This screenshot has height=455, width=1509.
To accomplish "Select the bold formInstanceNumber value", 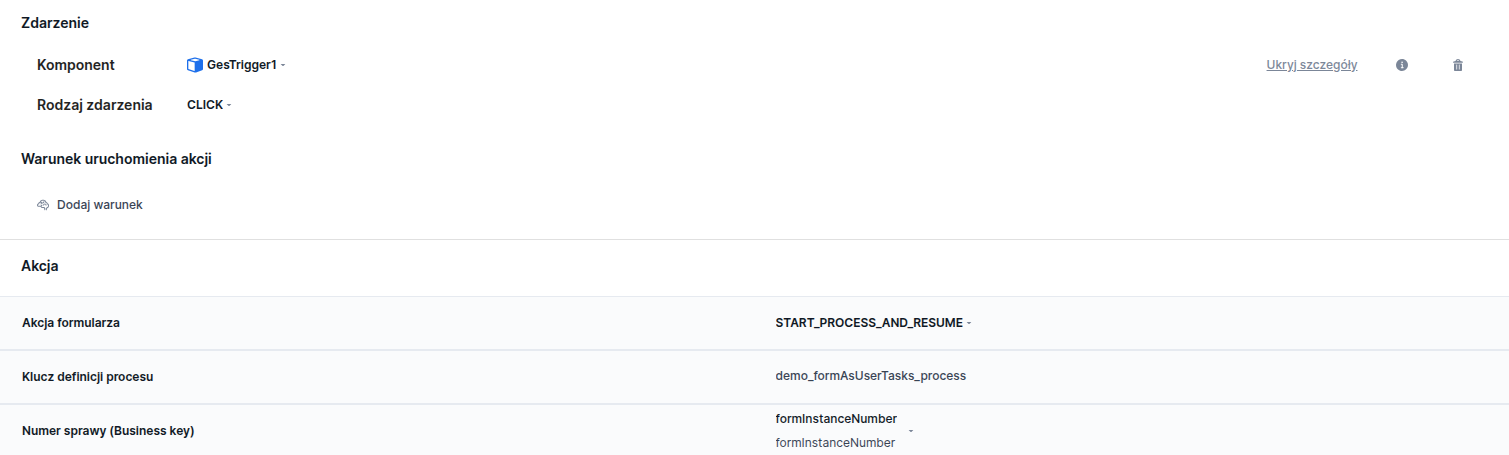I will pos(836,419).
